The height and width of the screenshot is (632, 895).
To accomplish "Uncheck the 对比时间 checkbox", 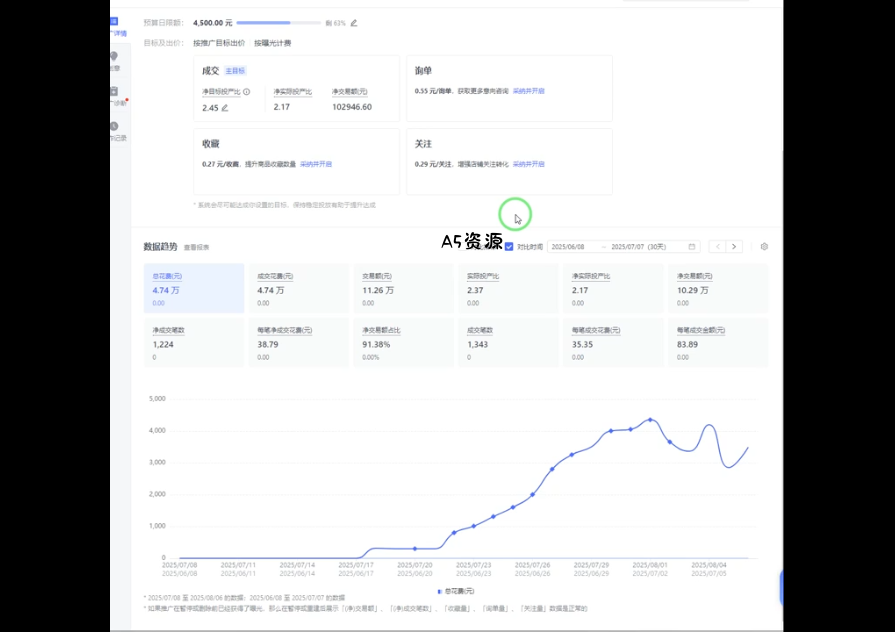I will [x=509, y=246].
